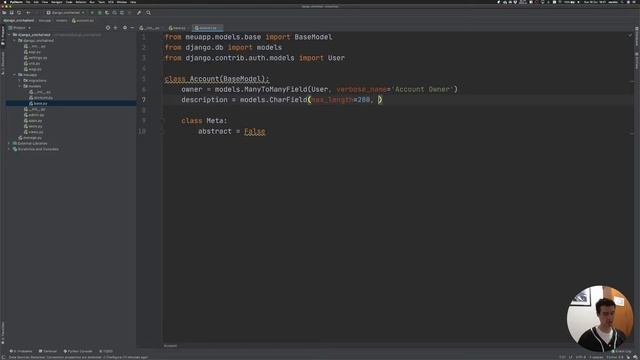Image resolution: width=640 pixels, height=360 pixels.
Task: Open settings via the wrench icon
Action: 139,13
